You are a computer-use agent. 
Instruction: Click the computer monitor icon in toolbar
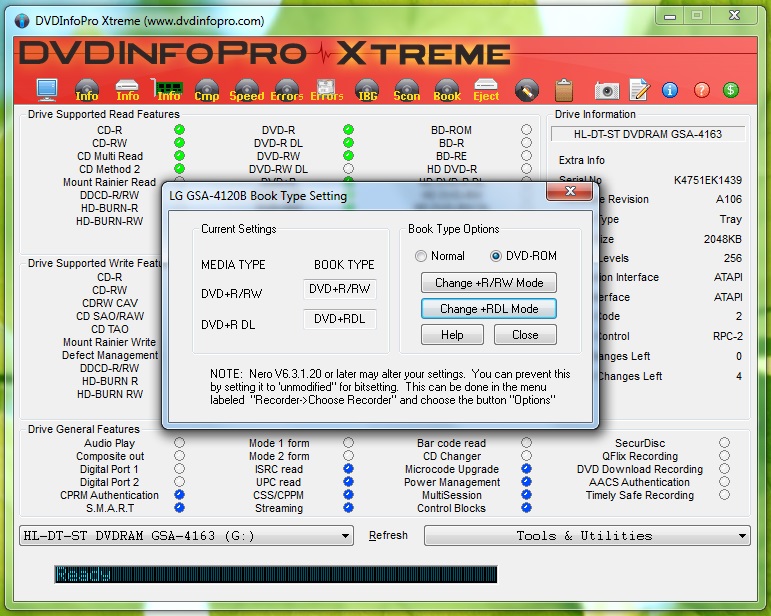(47, 90)
